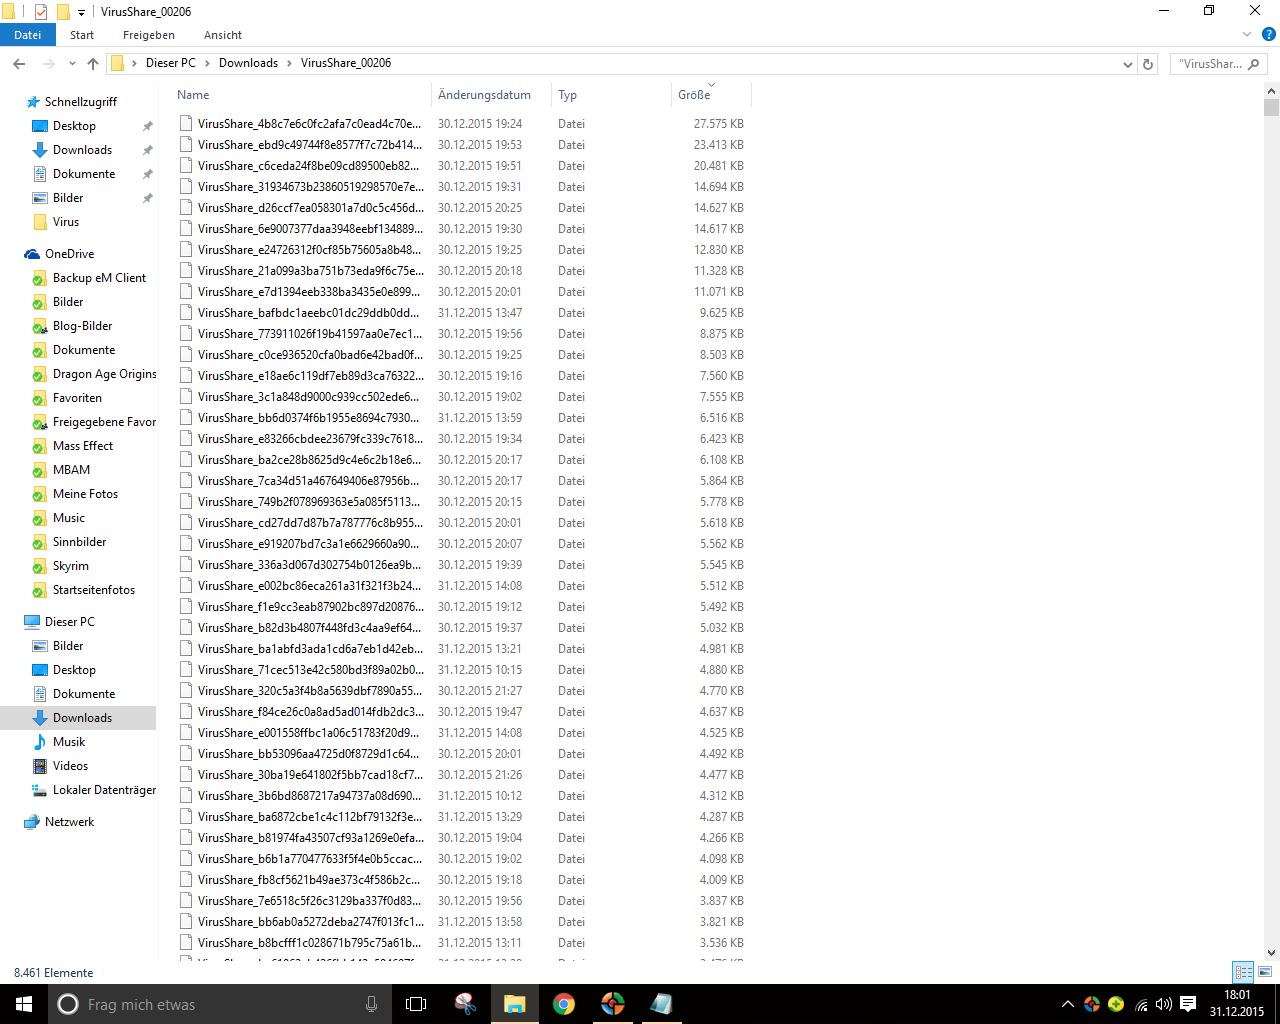Open the MBAM folder in OneDrive
This screenshot has width=1280, height=1024.
coord(71,470)
